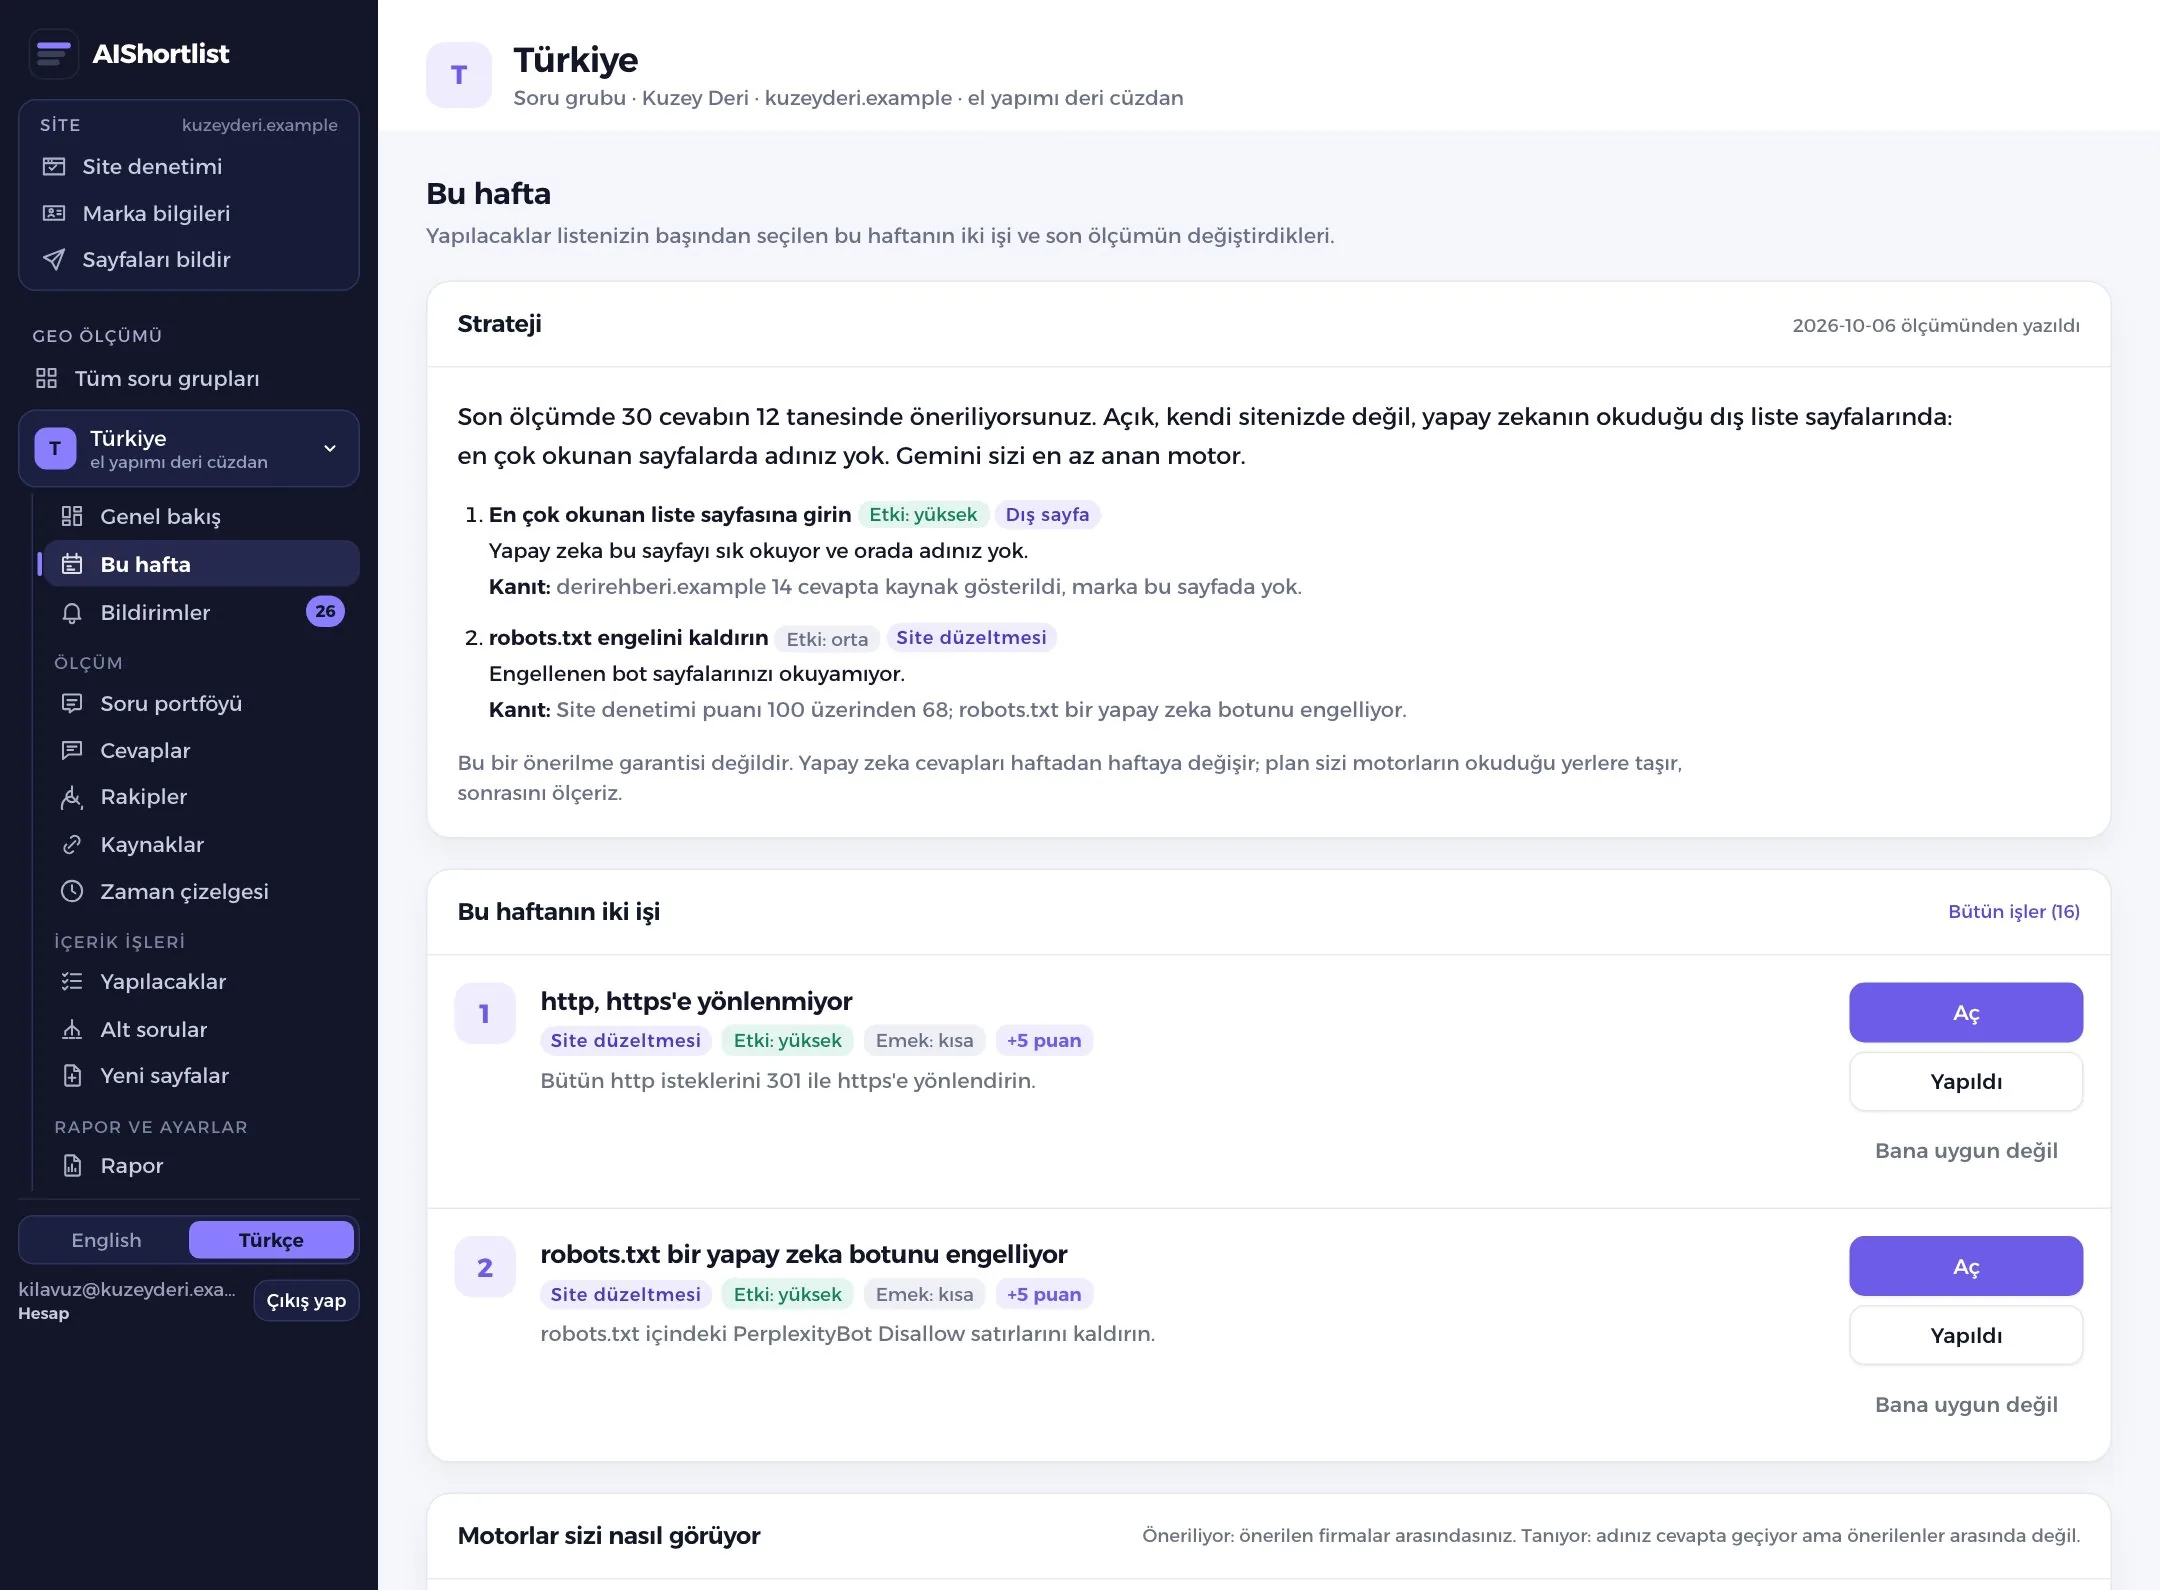
Task: Click the large T avatar in header
Action: pos(459,75)
